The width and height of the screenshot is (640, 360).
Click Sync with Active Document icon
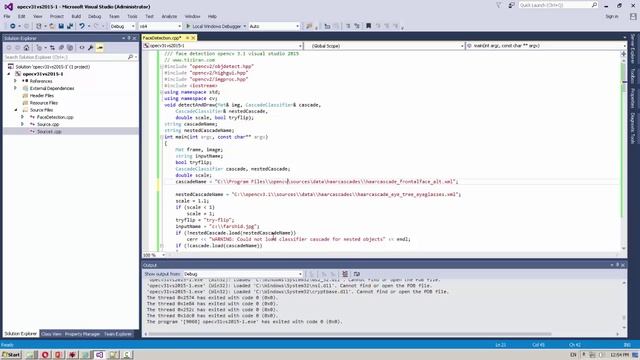tap(52, 48)
